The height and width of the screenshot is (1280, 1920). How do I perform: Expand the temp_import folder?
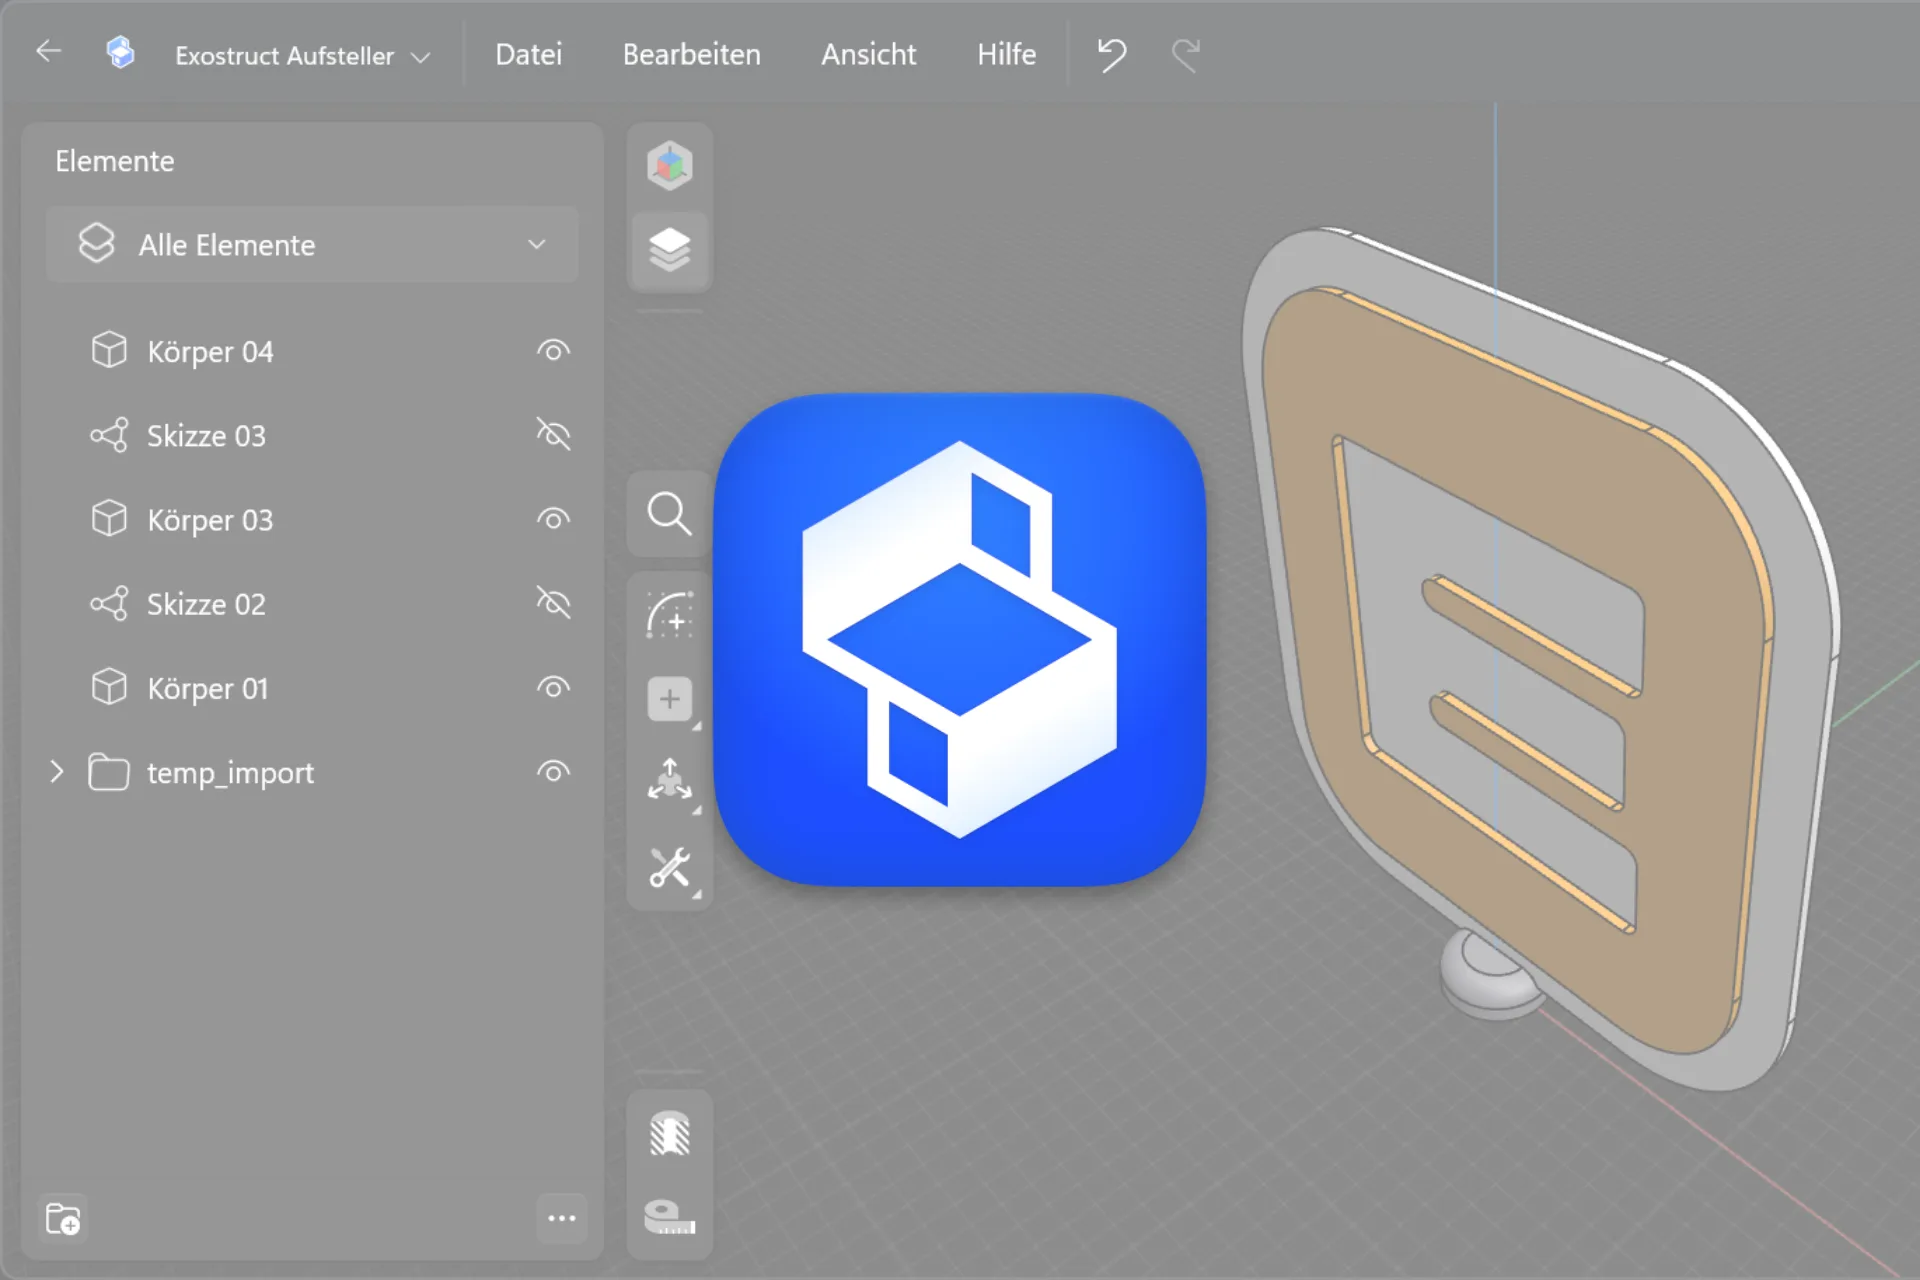pos(57,772)
